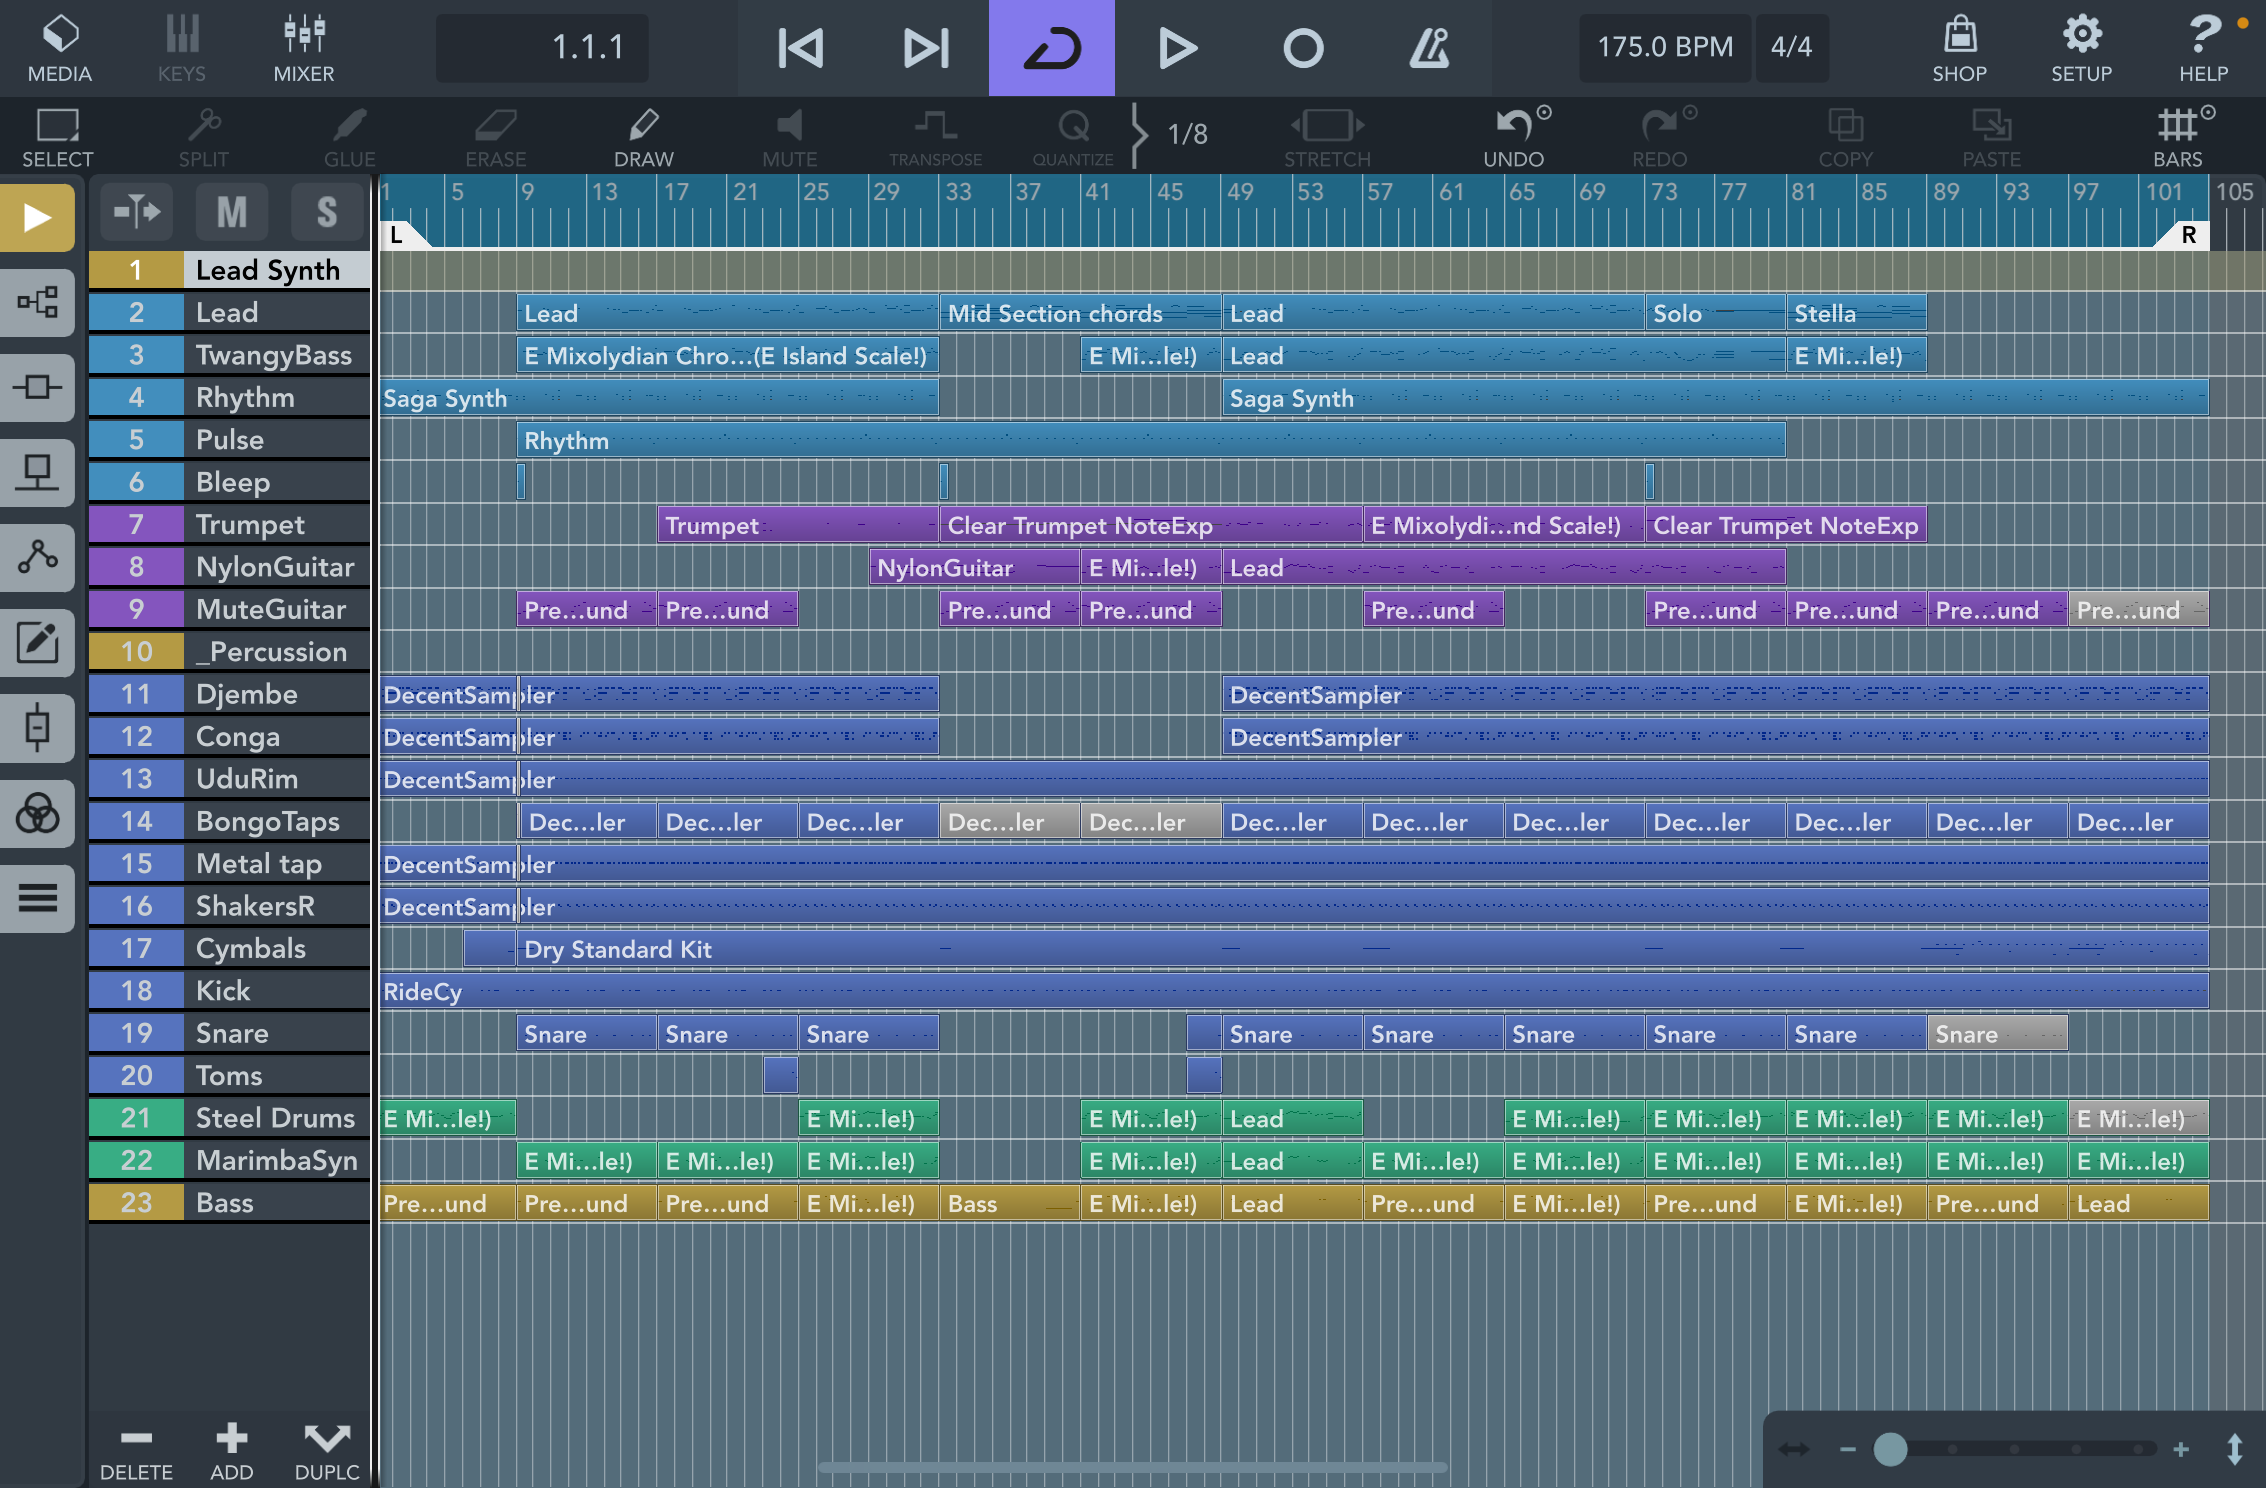This screenshot has width=2266, height=1488.
Task: Toggle global Mute (M) button
Action: pyautogui.click(x=231, y=212)
